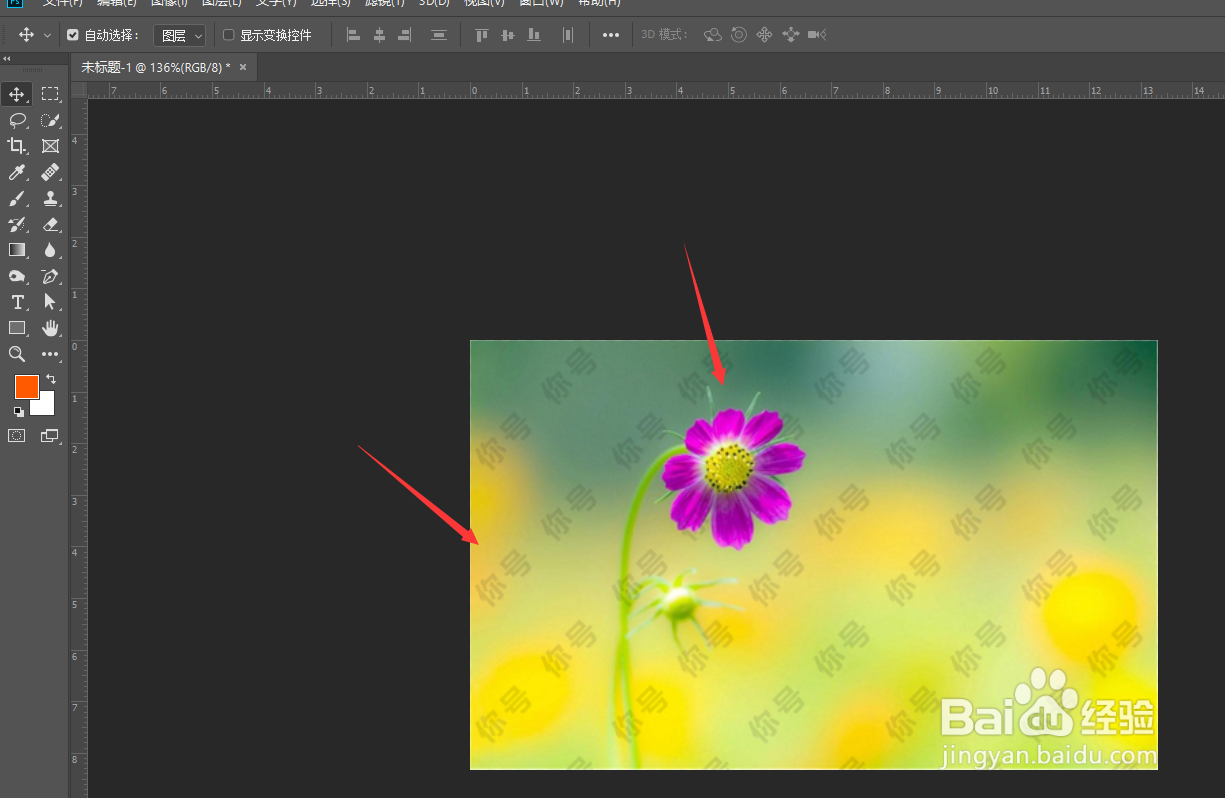This screenshot has height=798, width=1225.
Task: Open the 窗口(W) menu
Action: click(541, 3)
